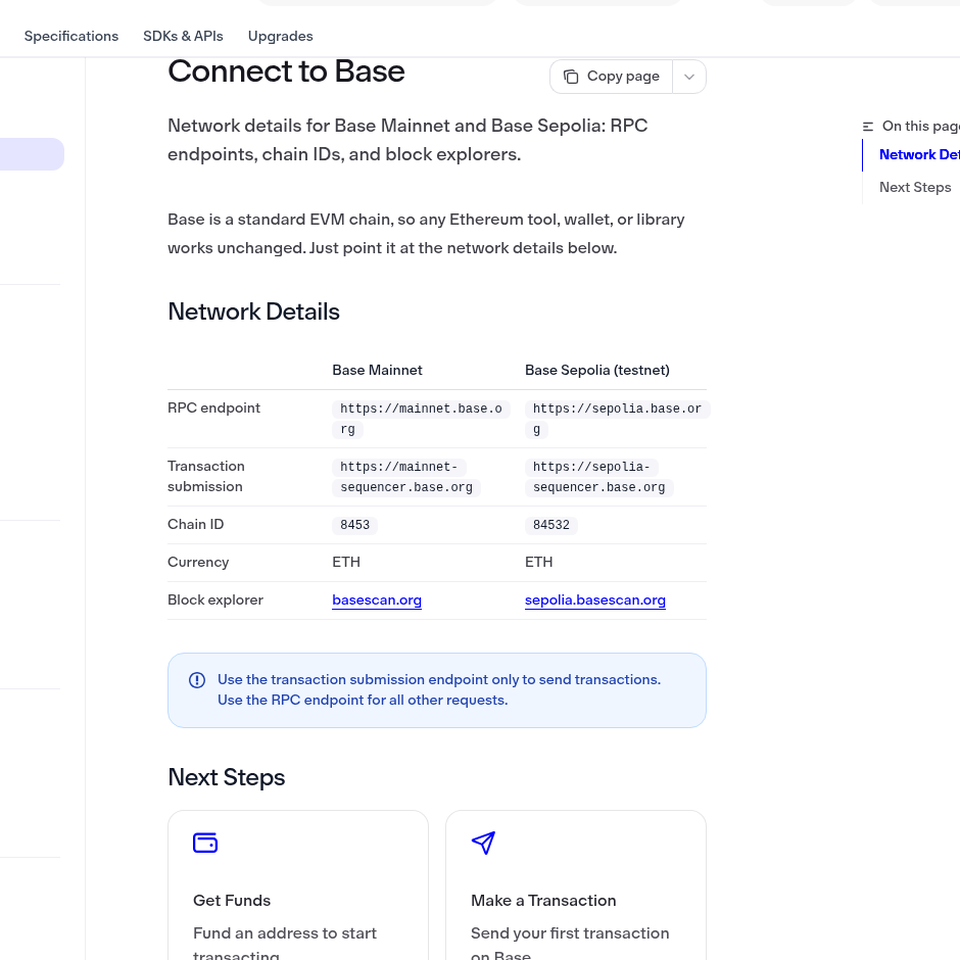960x960 pixels.
Task: Click the Block explorer row label
Action: [x=216, y=600]
